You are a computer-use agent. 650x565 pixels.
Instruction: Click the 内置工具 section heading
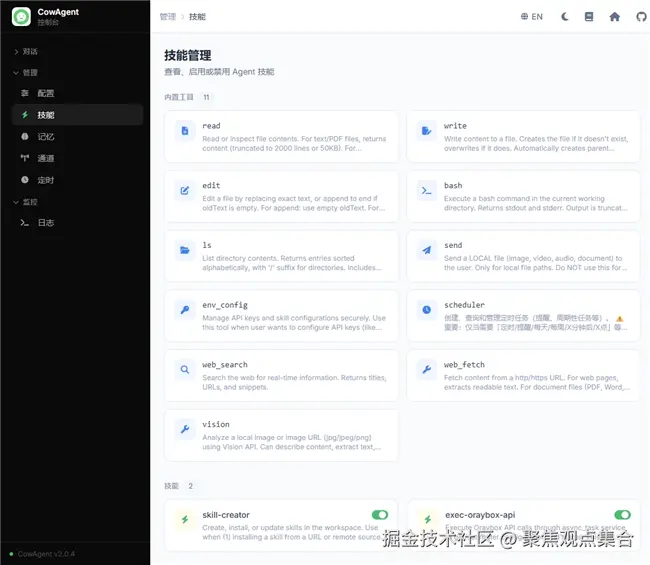click(179, 97)
